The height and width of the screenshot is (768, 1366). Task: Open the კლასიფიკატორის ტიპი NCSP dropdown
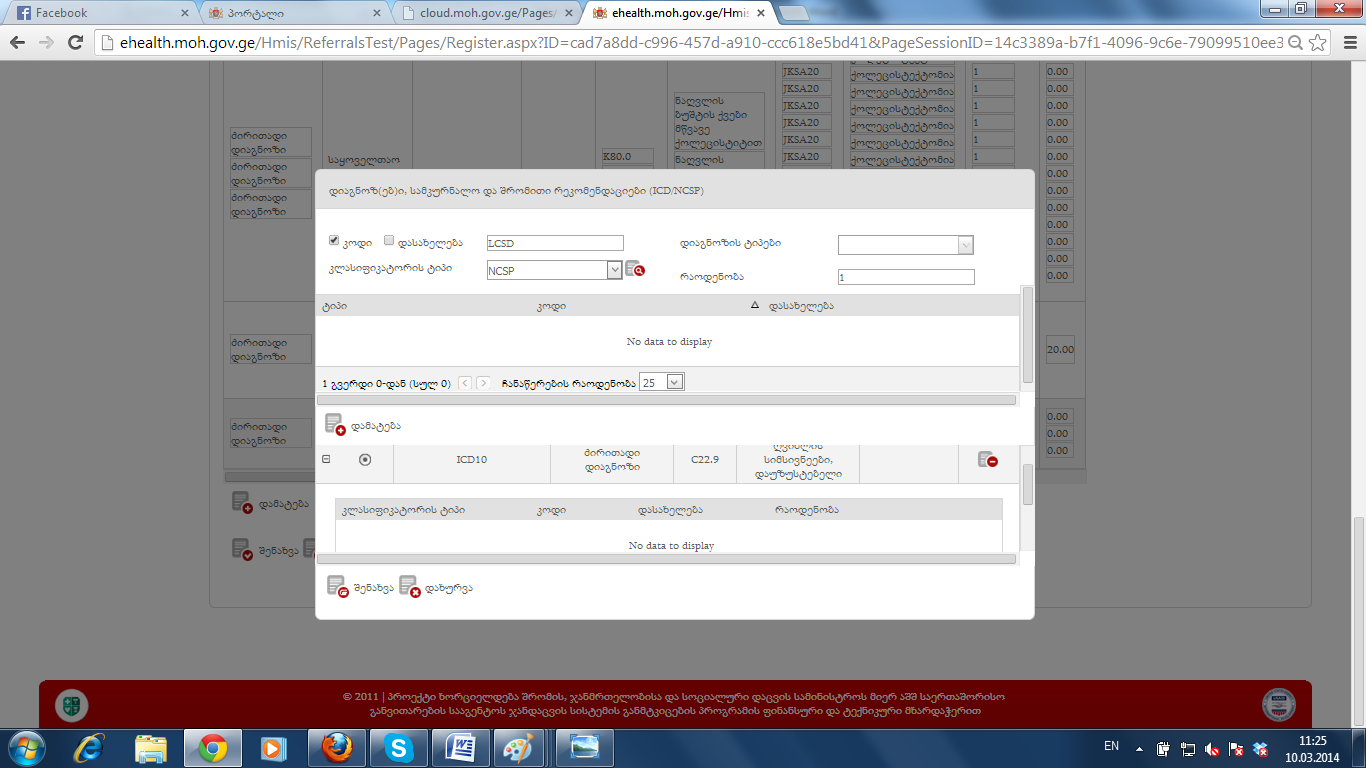[614, 270]
